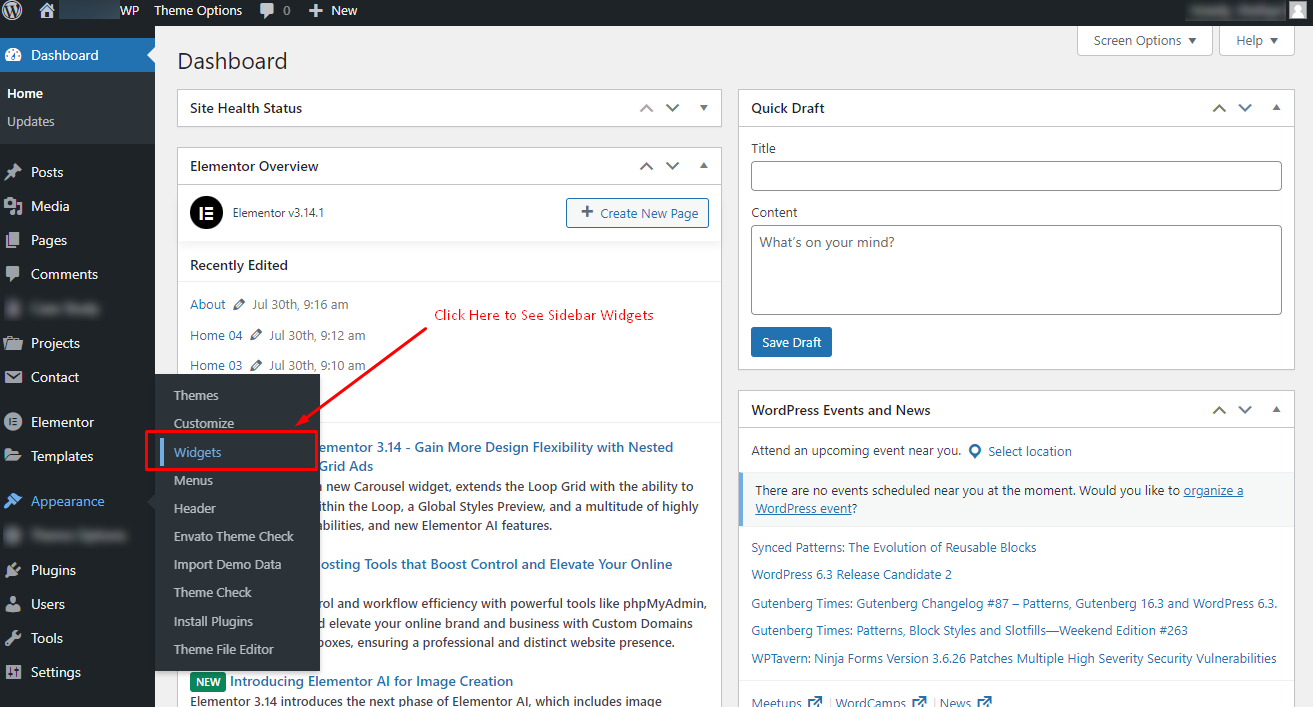Open the Elementor sidebar icon

[12, 421]
